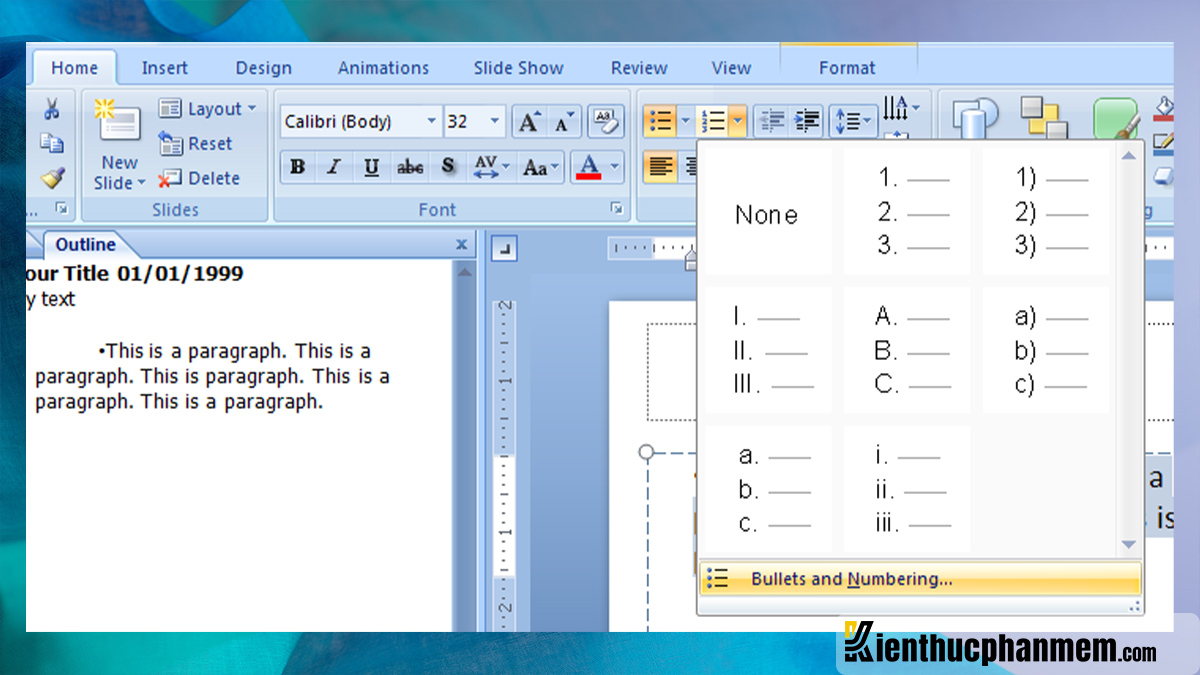Click the Numbering button icon
This screenshot has height=675, width=1200.
pos(714,121)
